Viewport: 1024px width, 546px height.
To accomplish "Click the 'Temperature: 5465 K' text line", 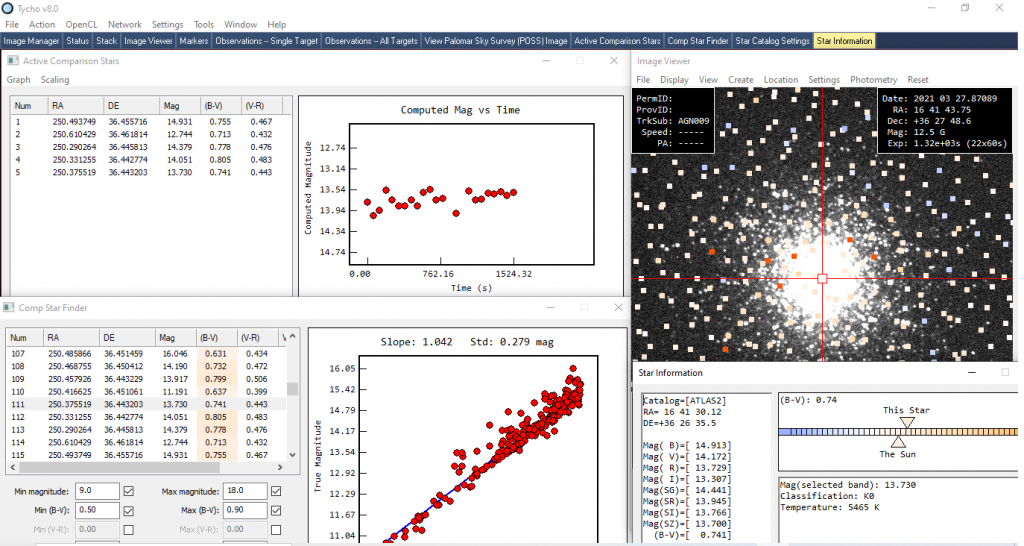I will point(830,507).
